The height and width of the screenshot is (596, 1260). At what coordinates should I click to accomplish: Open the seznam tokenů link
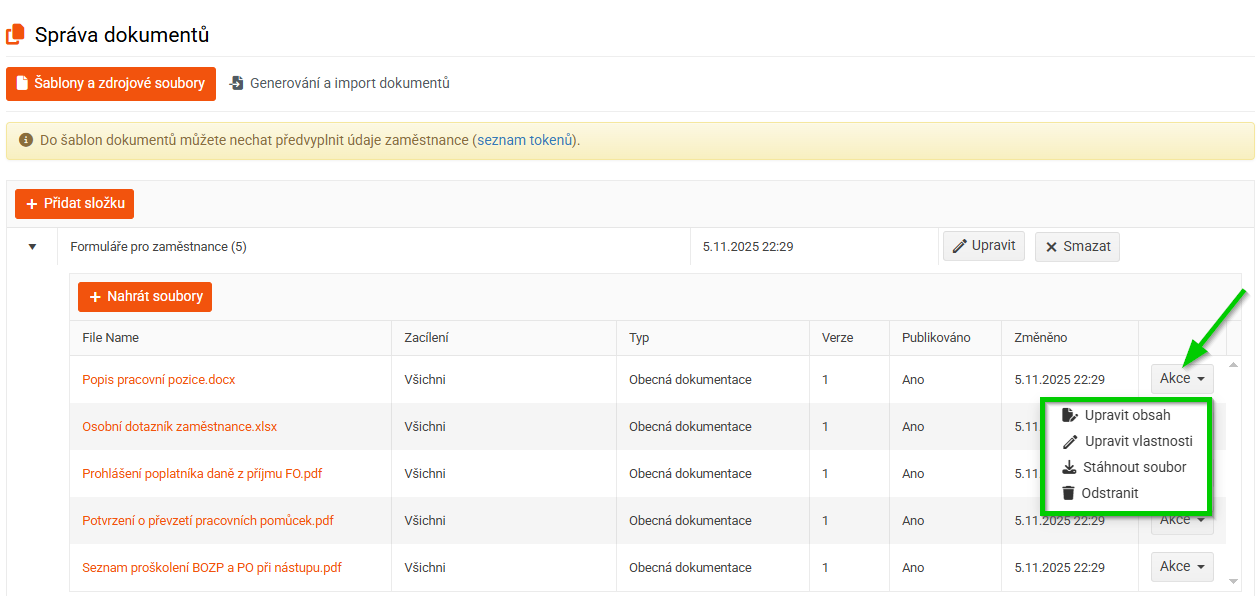click(x=525, y=140)
